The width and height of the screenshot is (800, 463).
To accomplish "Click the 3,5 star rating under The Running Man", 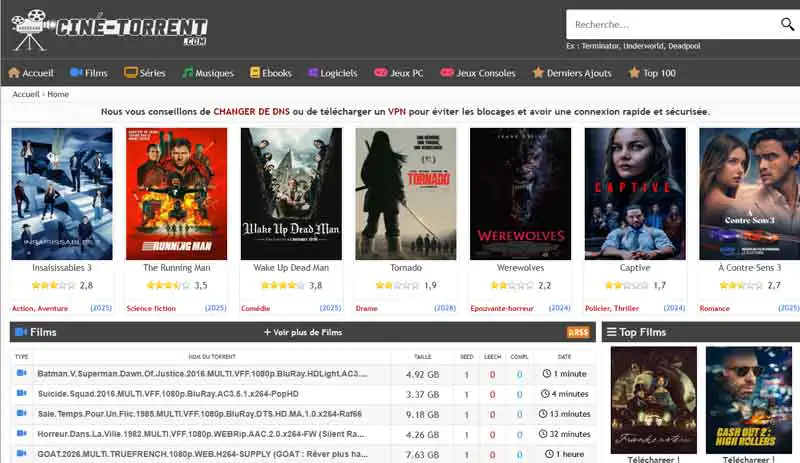I will point(177,285).
